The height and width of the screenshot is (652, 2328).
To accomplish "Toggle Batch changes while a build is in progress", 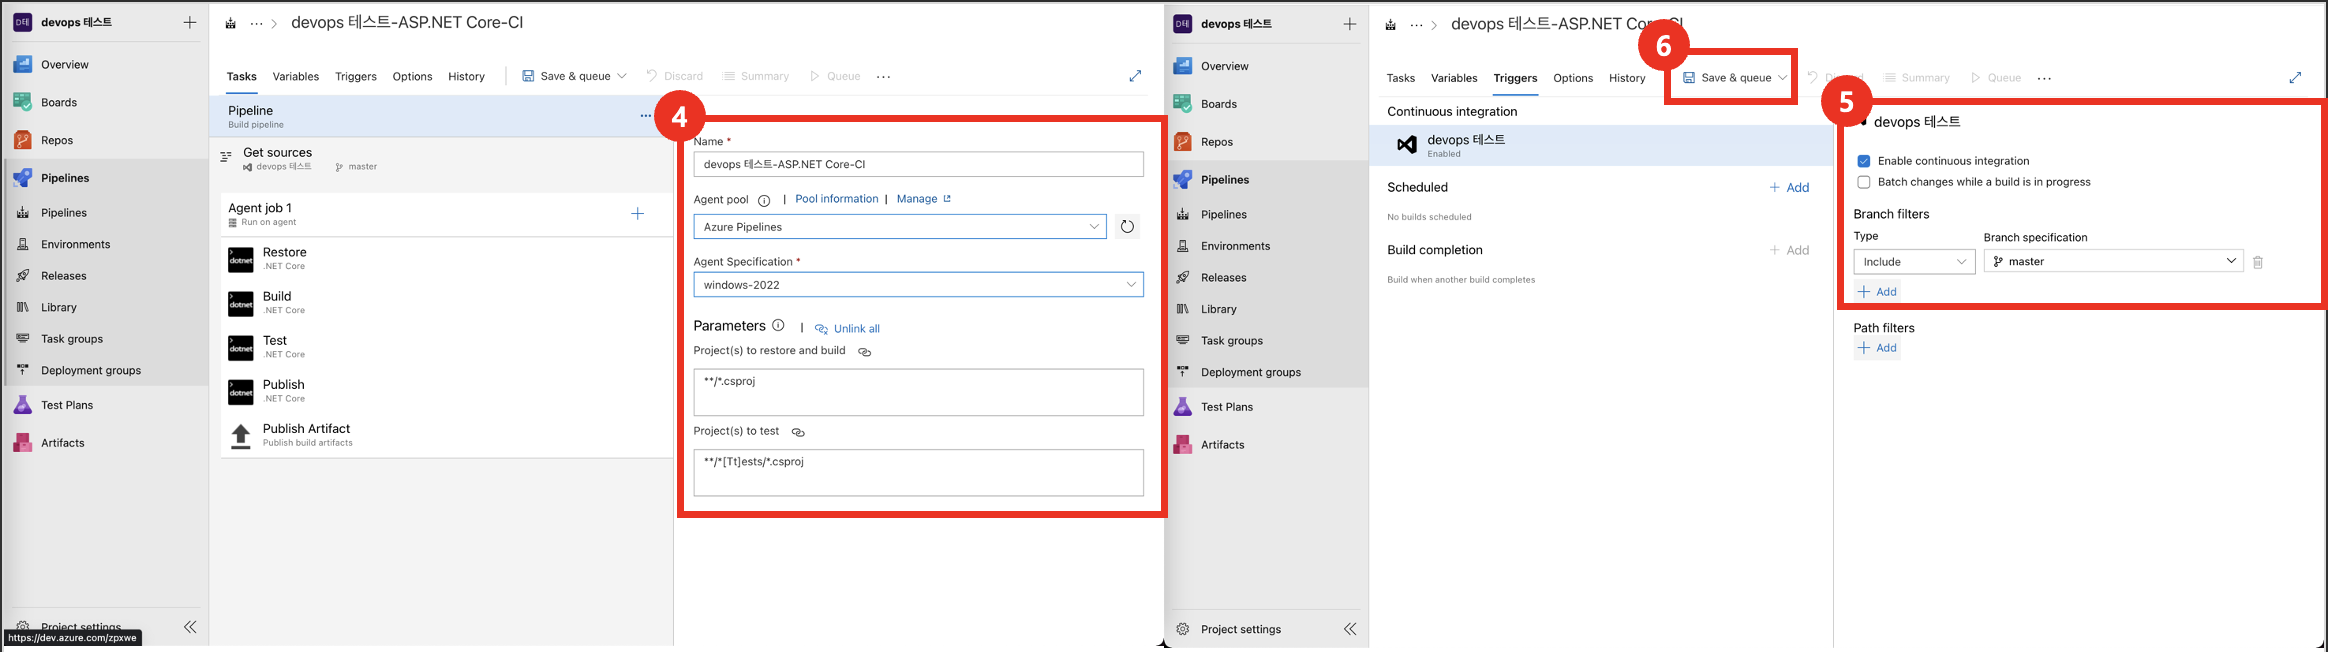I will pyautogui.click(x=1864, y=182).
